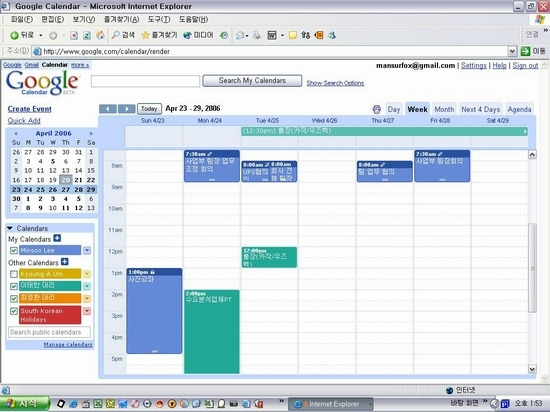Open the Settings link
The width and height of the screenshot is (550, 412).
[474, 66]
